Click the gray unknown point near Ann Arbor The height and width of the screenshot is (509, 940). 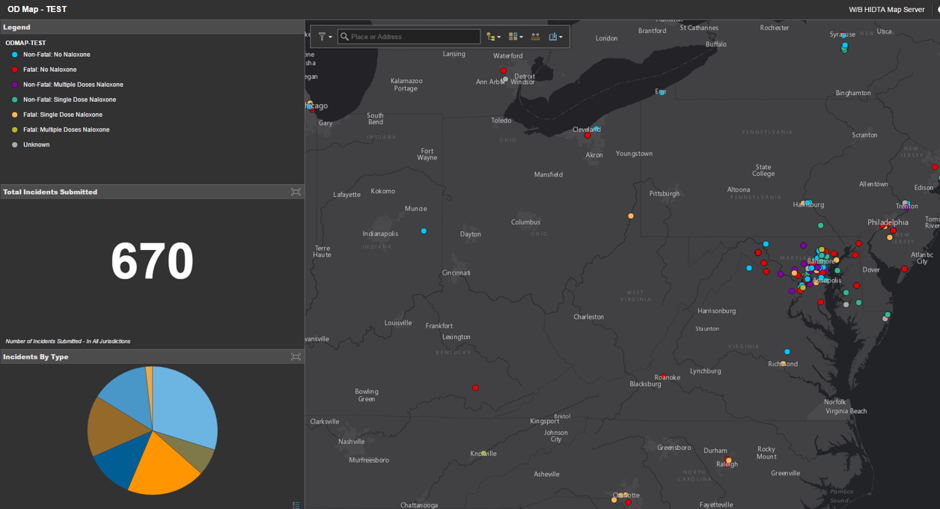pyautogui.click(x=505, y=79)
